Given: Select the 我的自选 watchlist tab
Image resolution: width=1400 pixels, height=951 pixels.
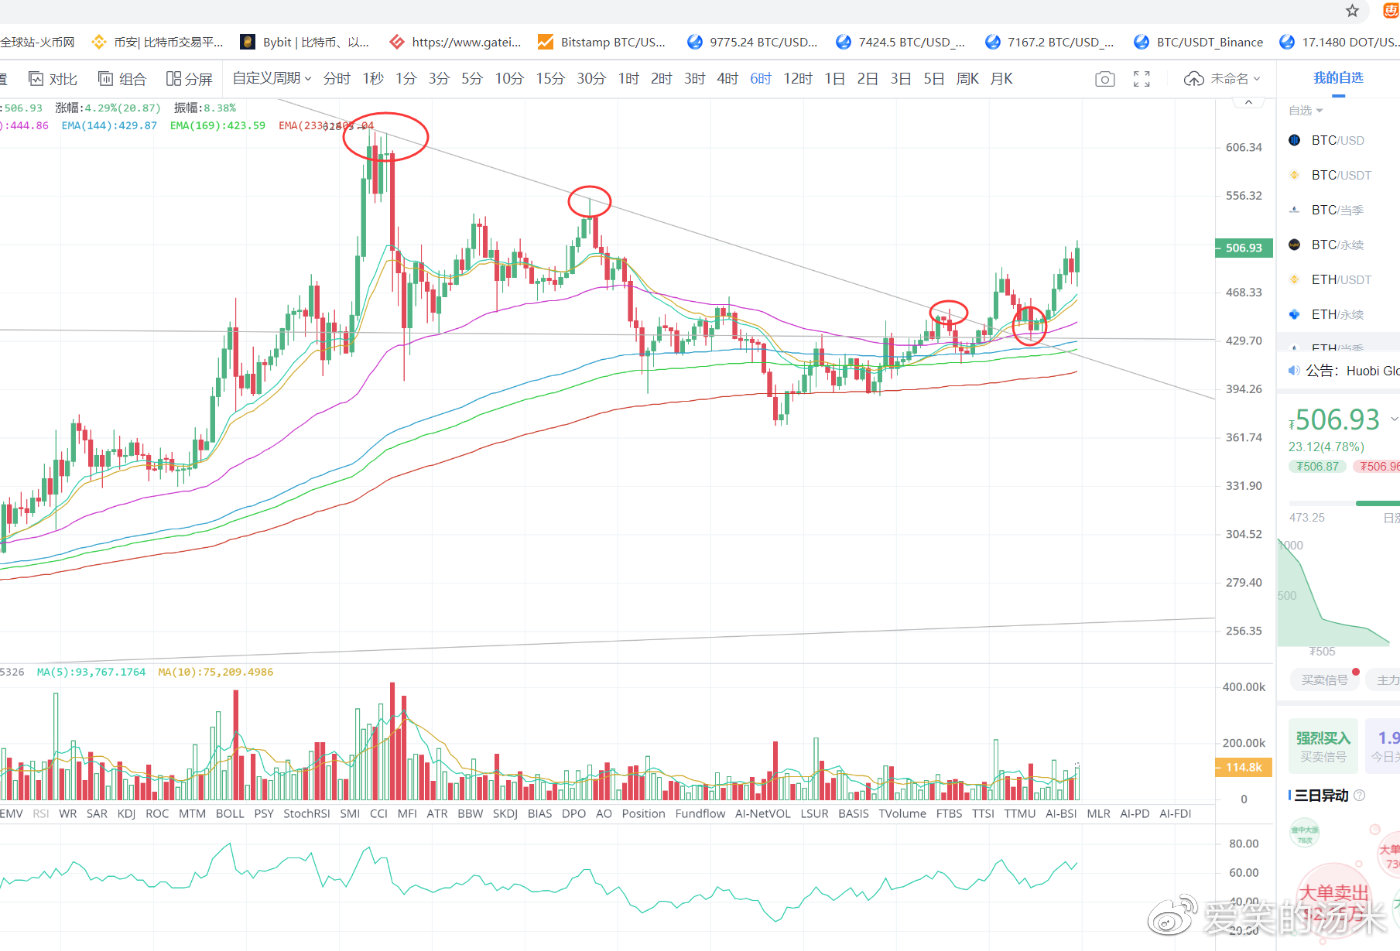Looking at the screenshot, I should pyautogui.click(x=1338, y=78).
